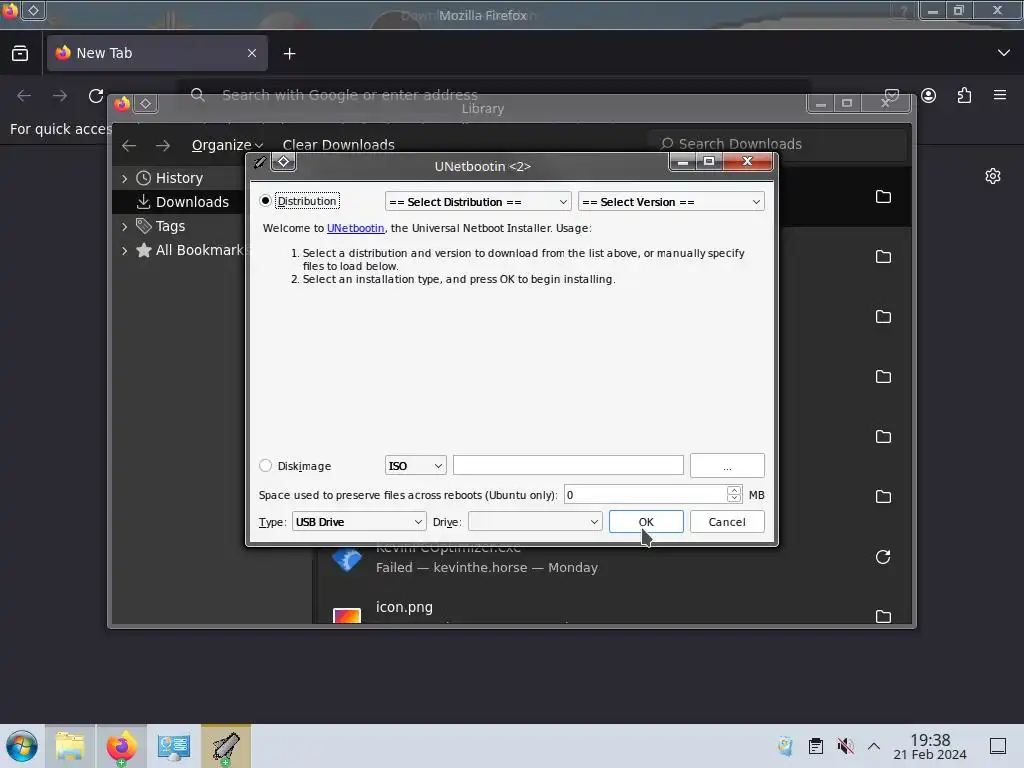Click the Search Downloads field
The width and height of the screenshot is (1024, 768).
tap(777, 144)
